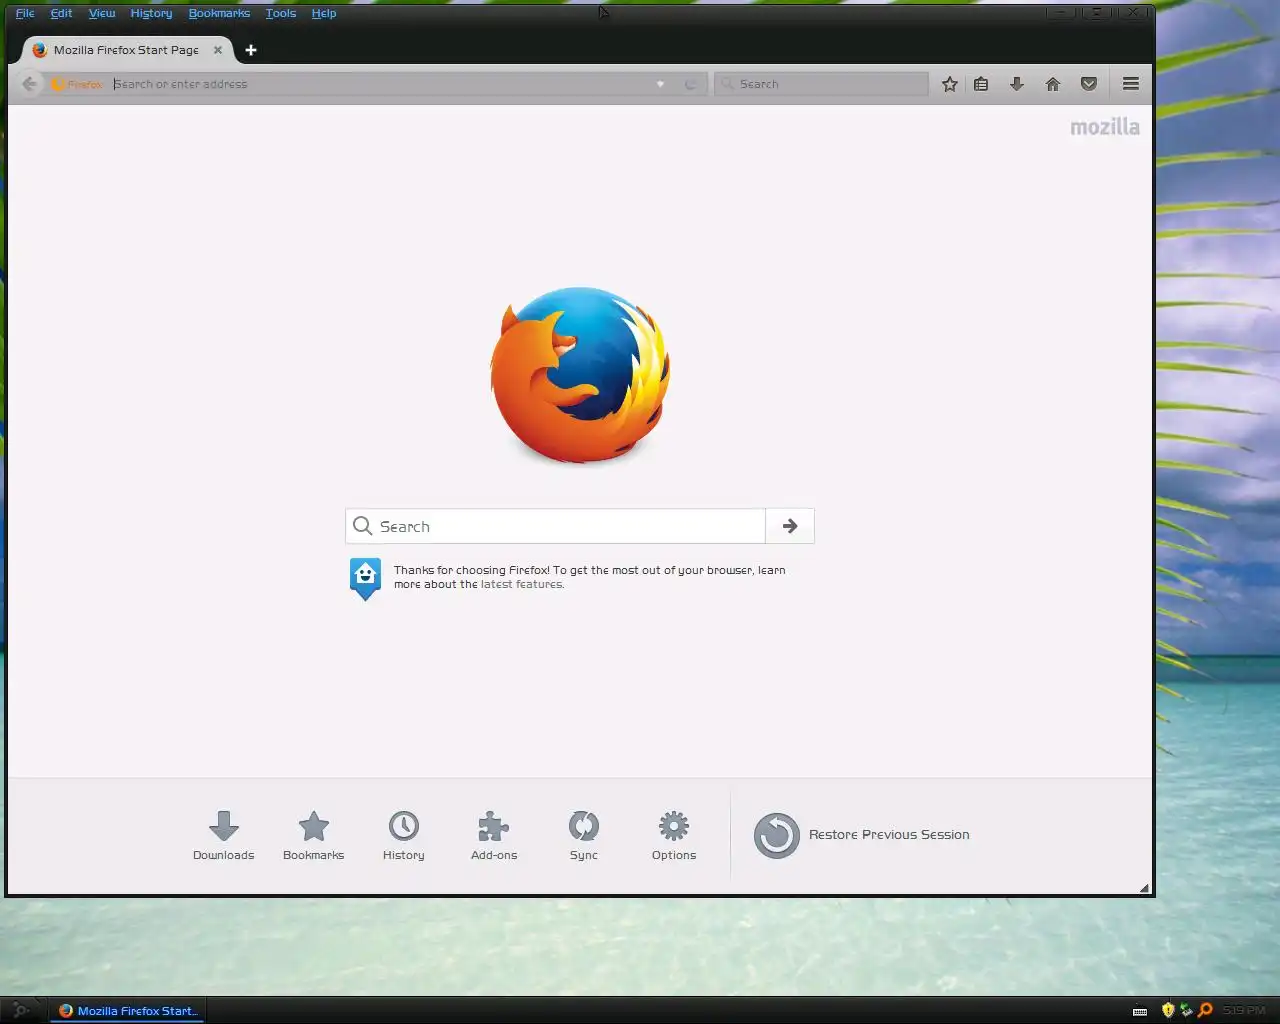The image size is (1280, 1024).
Task: Open History from start page launcher
Action: pos(404,836)
